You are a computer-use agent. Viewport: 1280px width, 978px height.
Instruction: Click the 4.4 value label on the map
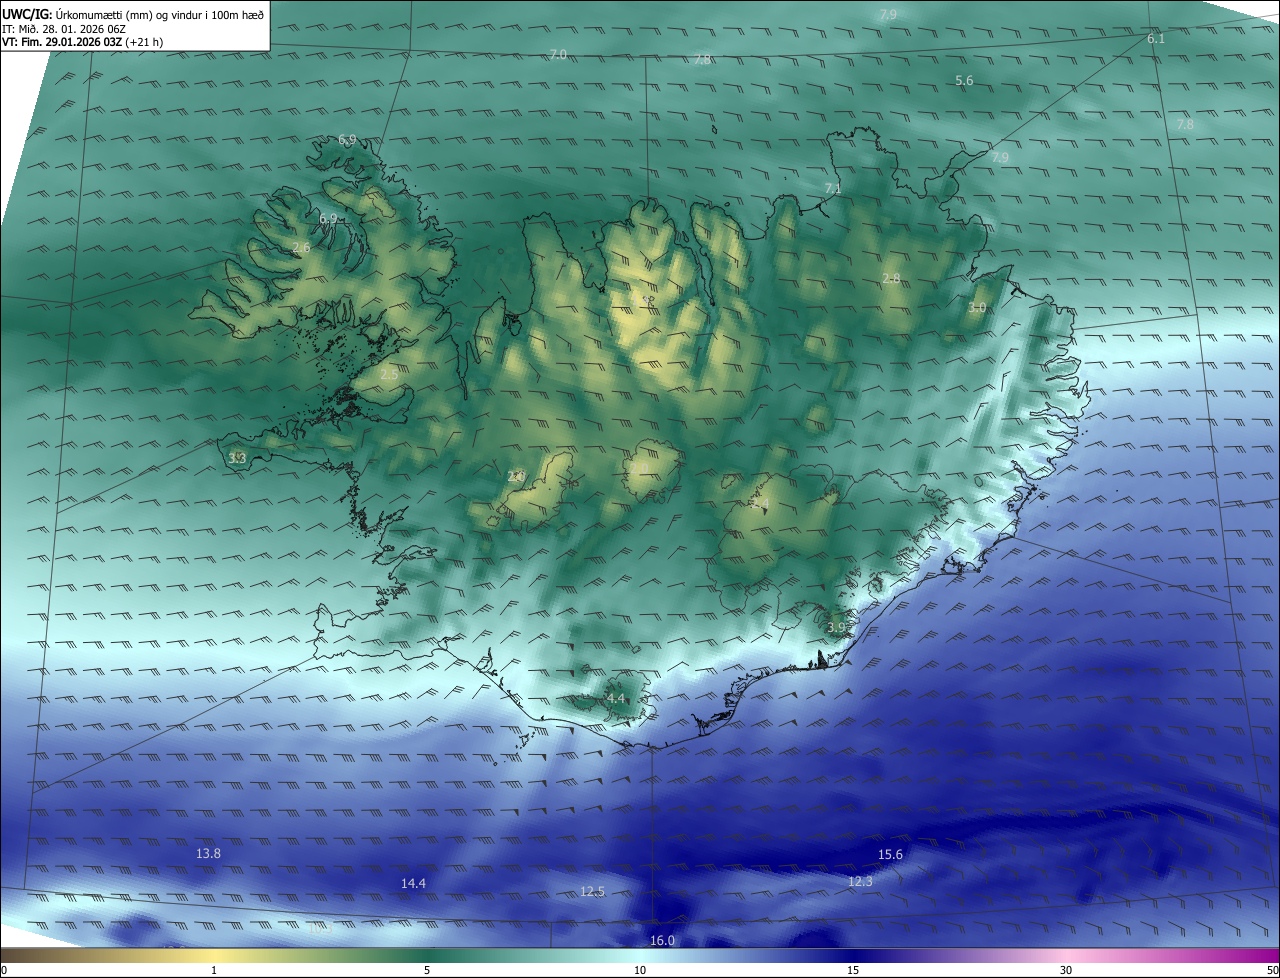point(615,698)
